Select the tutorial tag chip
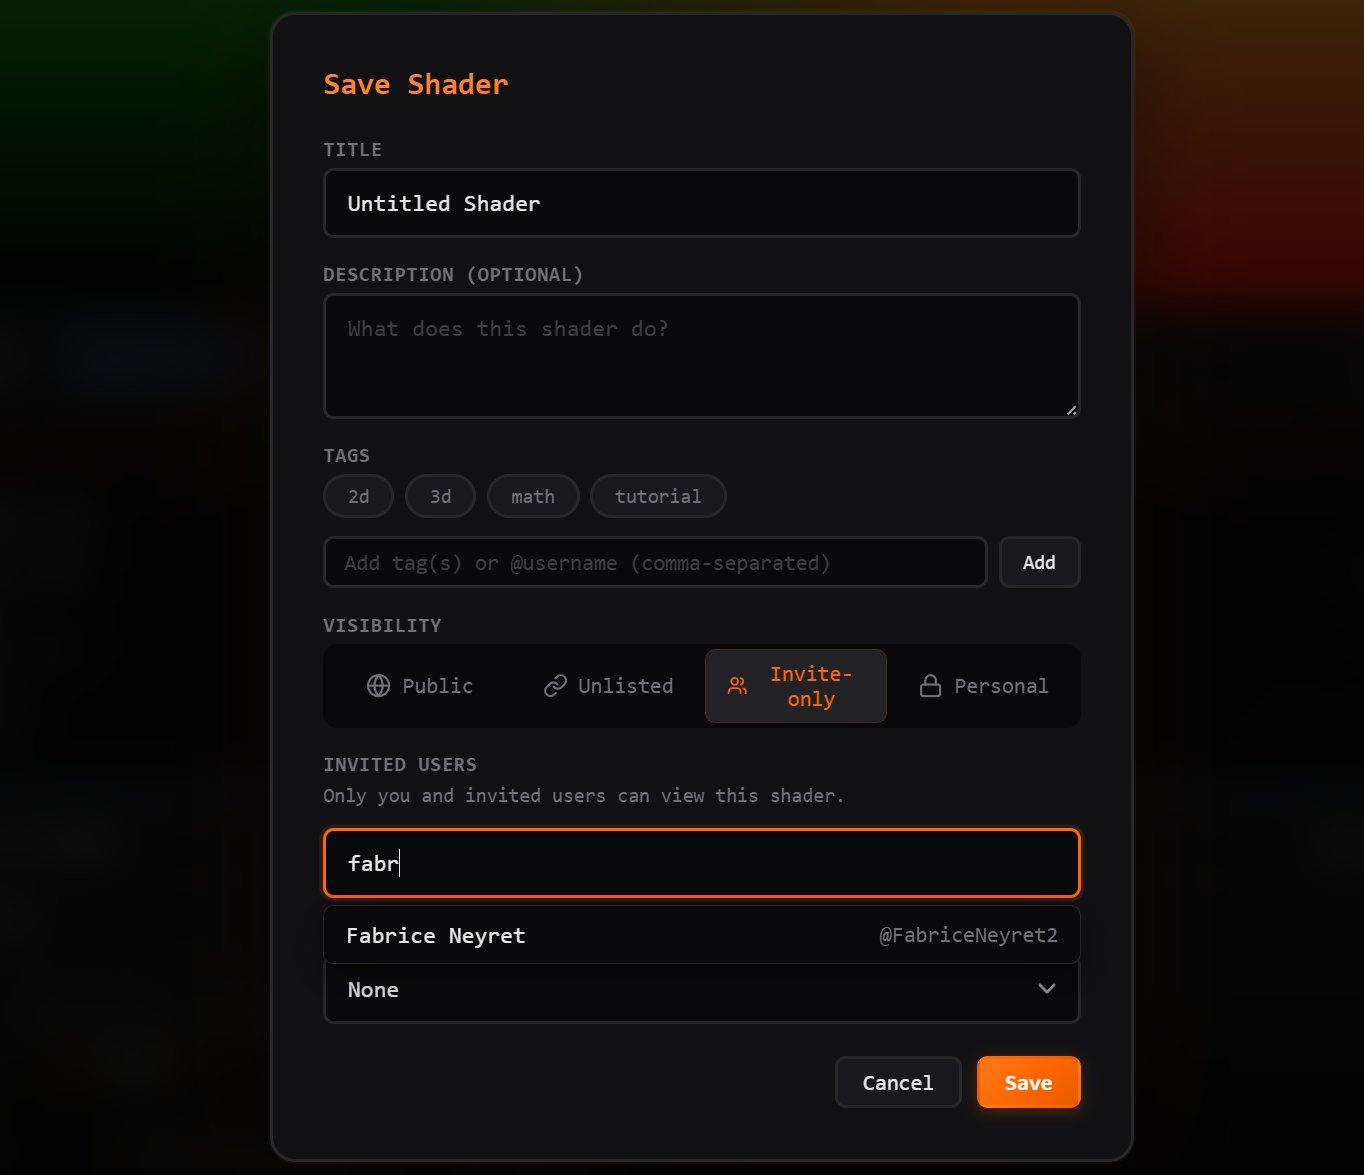 [657, 497]
